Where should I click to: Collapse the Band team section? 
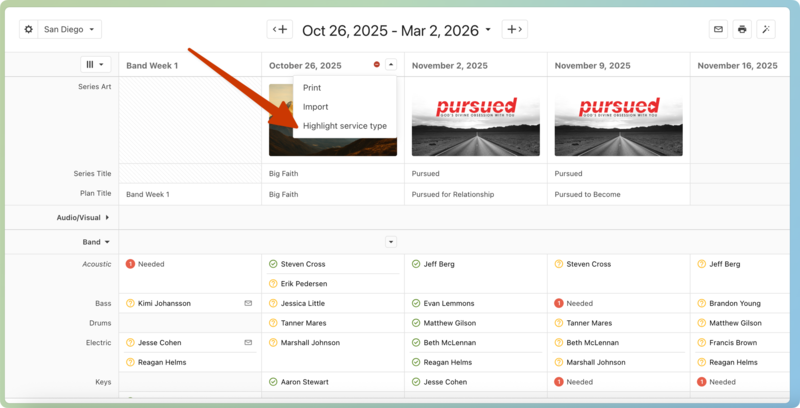(x=95, y=242)
